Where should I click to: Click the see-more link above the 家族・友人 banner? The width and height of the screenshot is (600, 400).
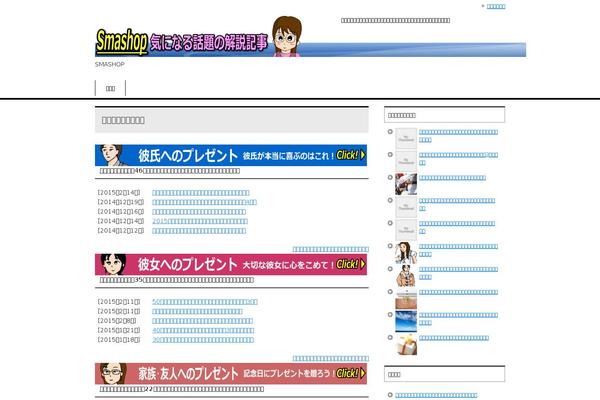coord(331,358)
